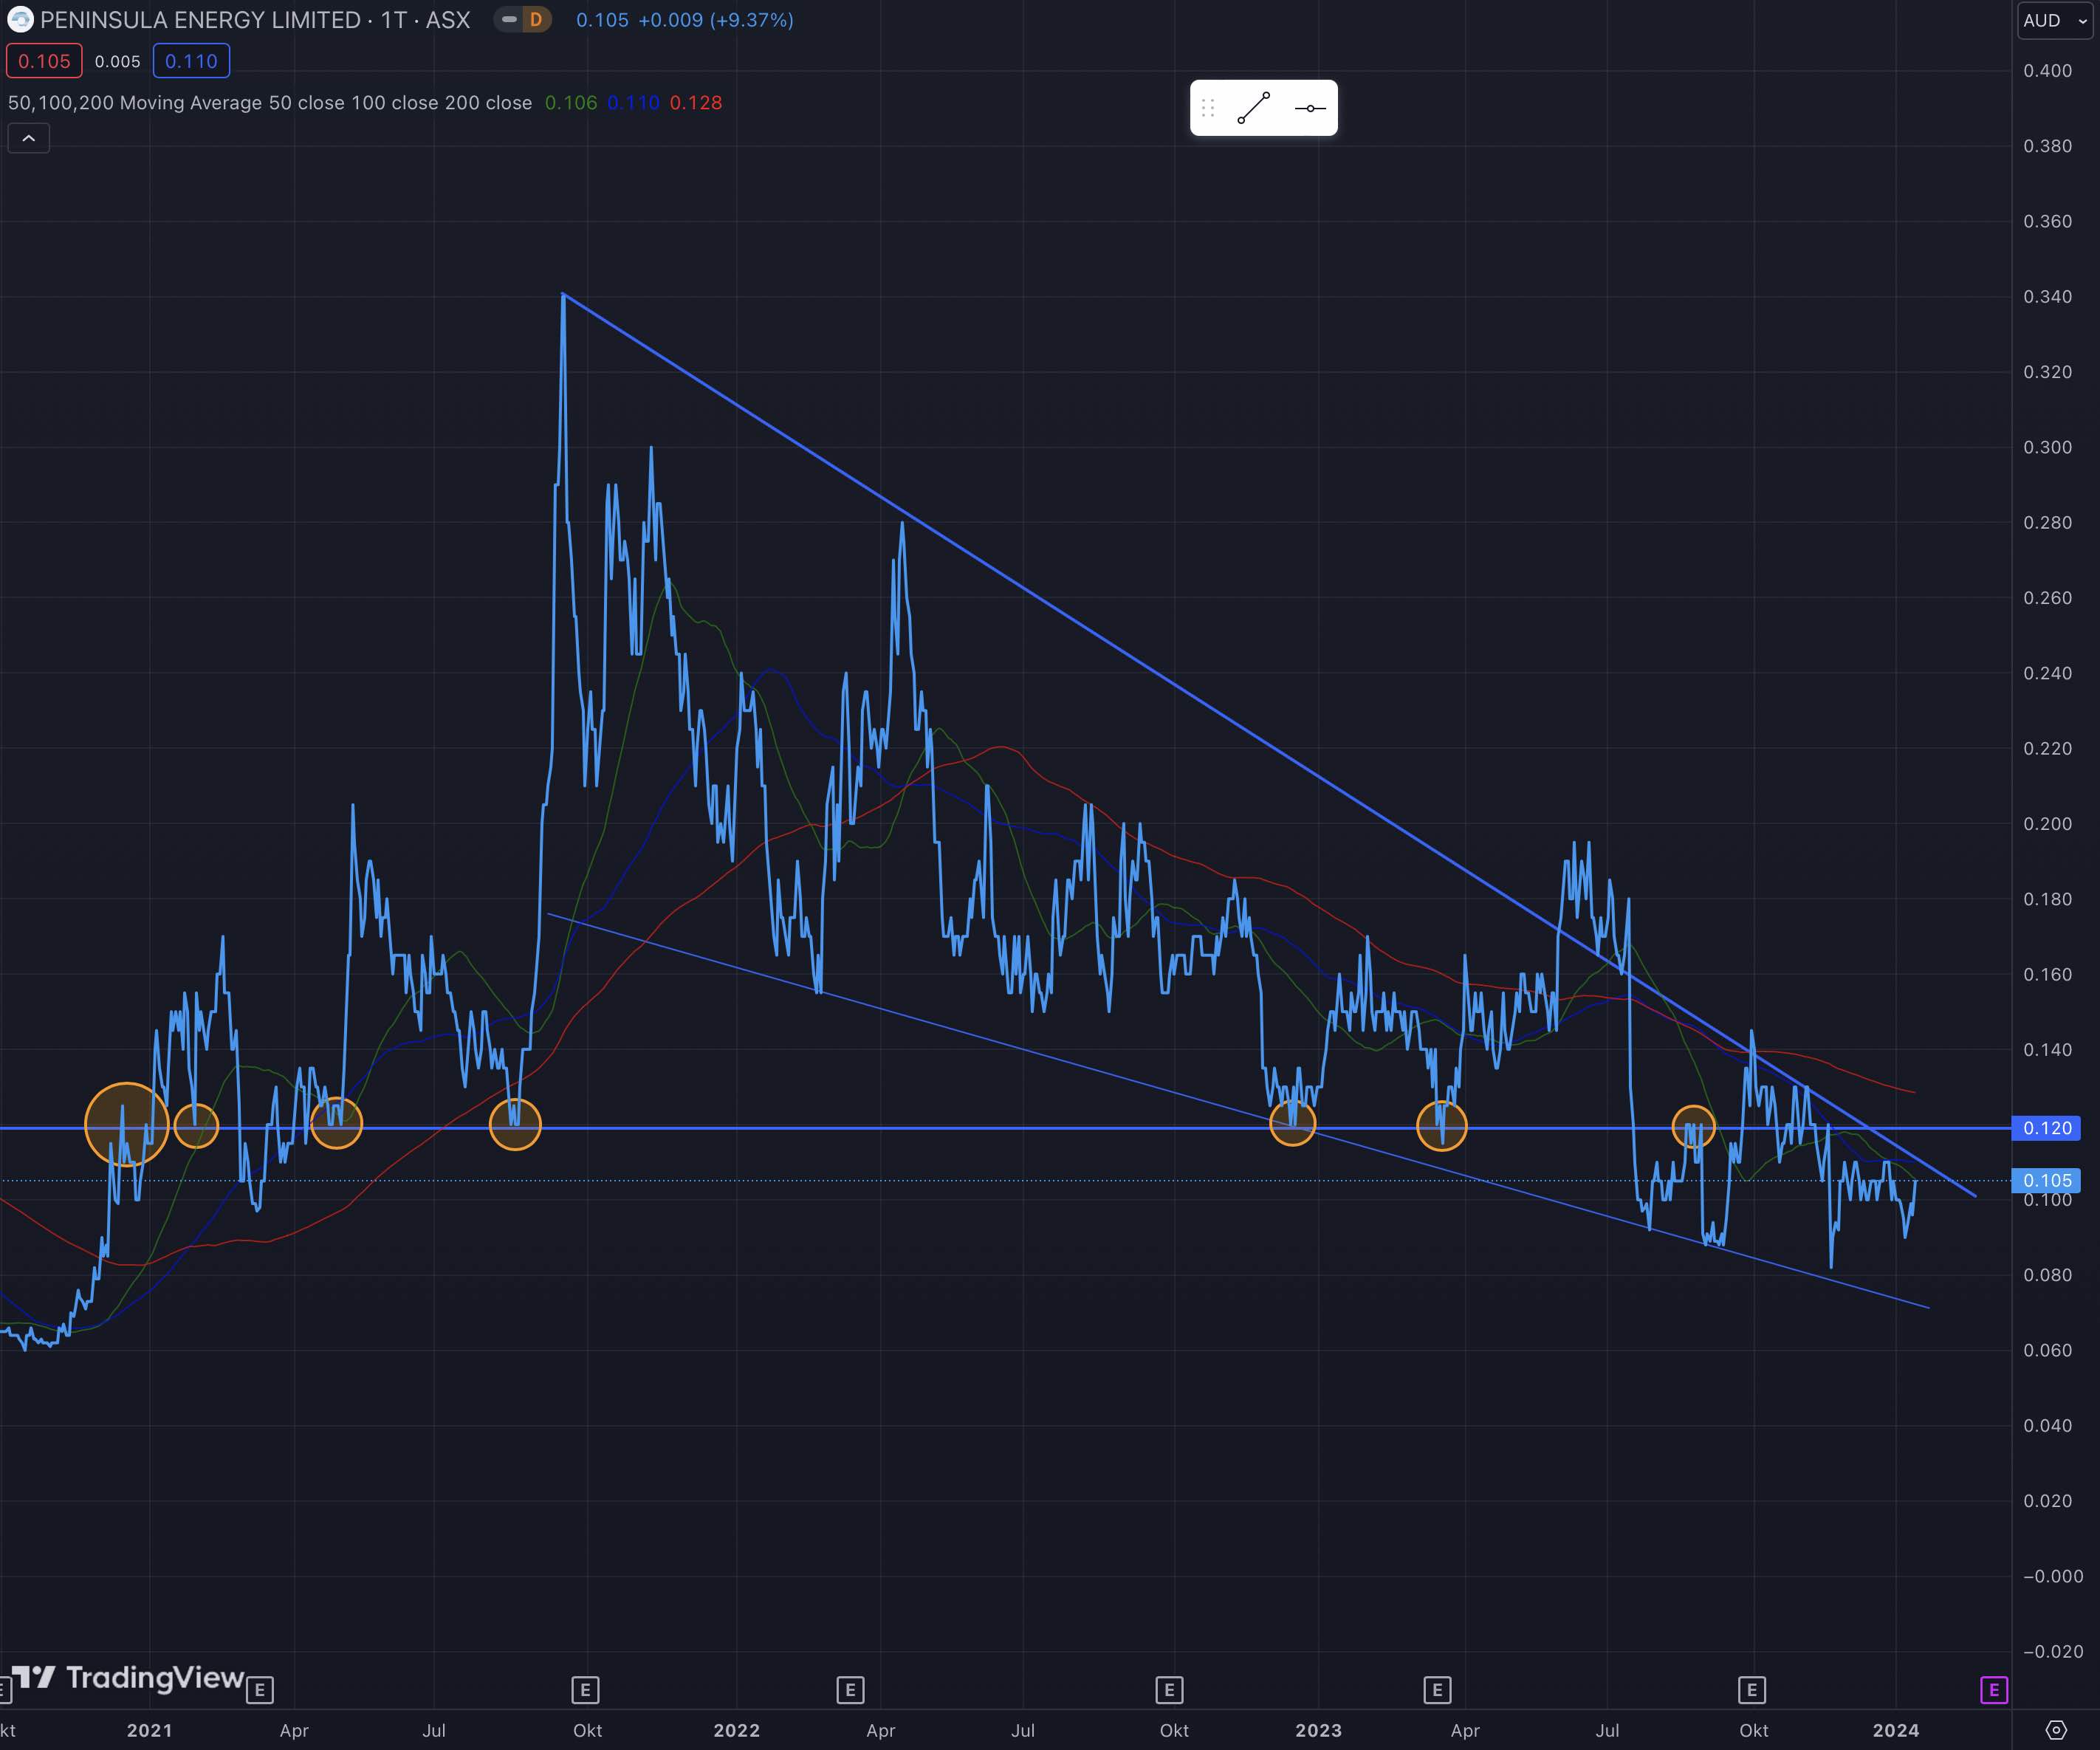Open symbol search via Peninsula Energy Limited title

click(x=200, y=20)
